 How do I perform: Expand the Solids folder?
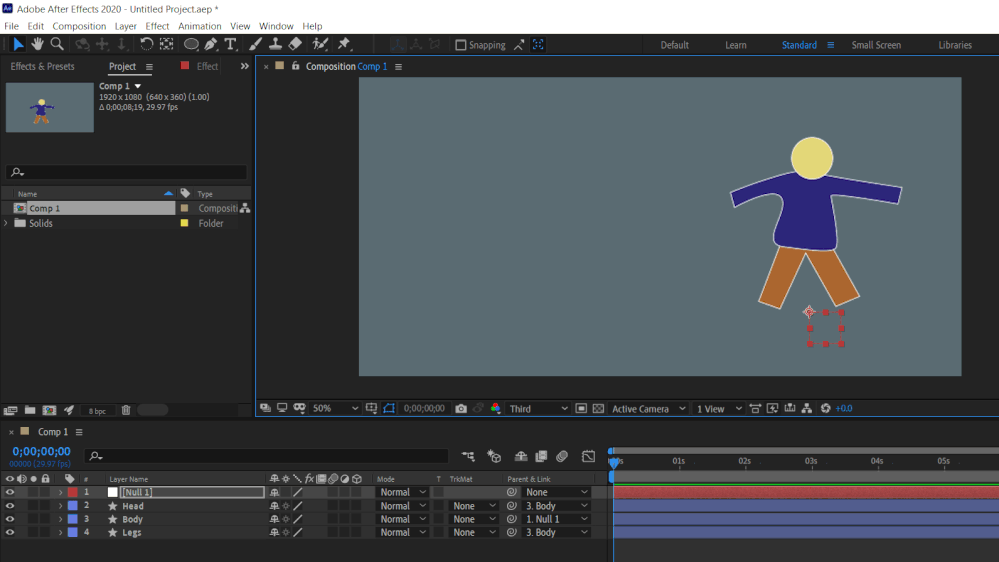point(7,223)
